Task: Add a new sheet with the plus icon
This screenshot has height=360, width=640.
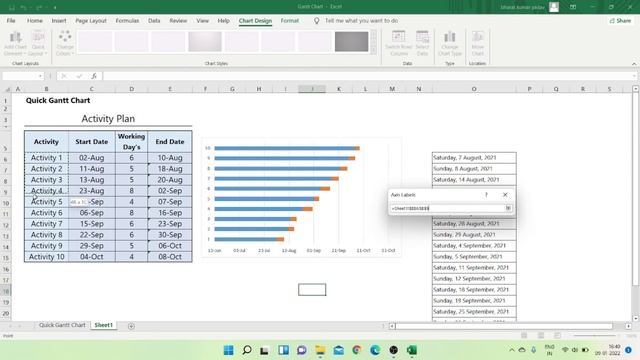Action: (x=131, y=326)
